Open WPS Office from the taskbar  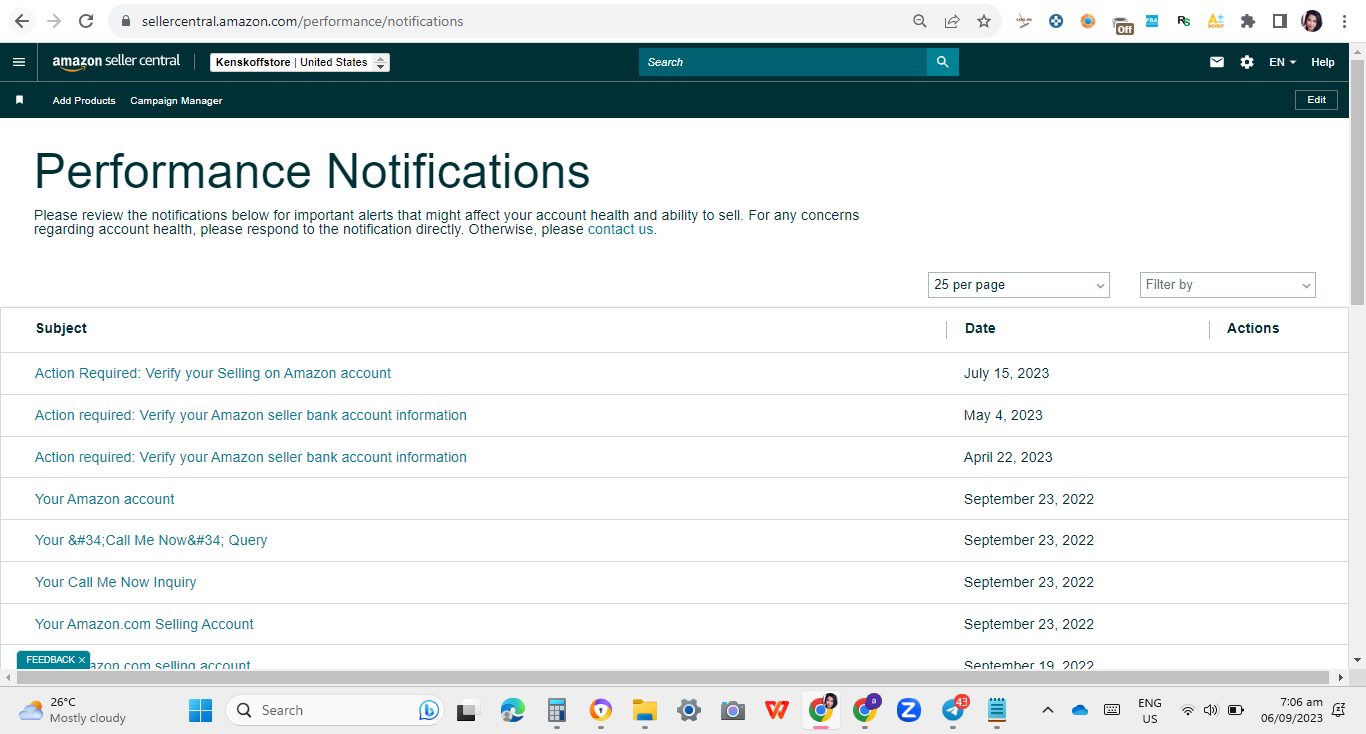coord(777,710)
